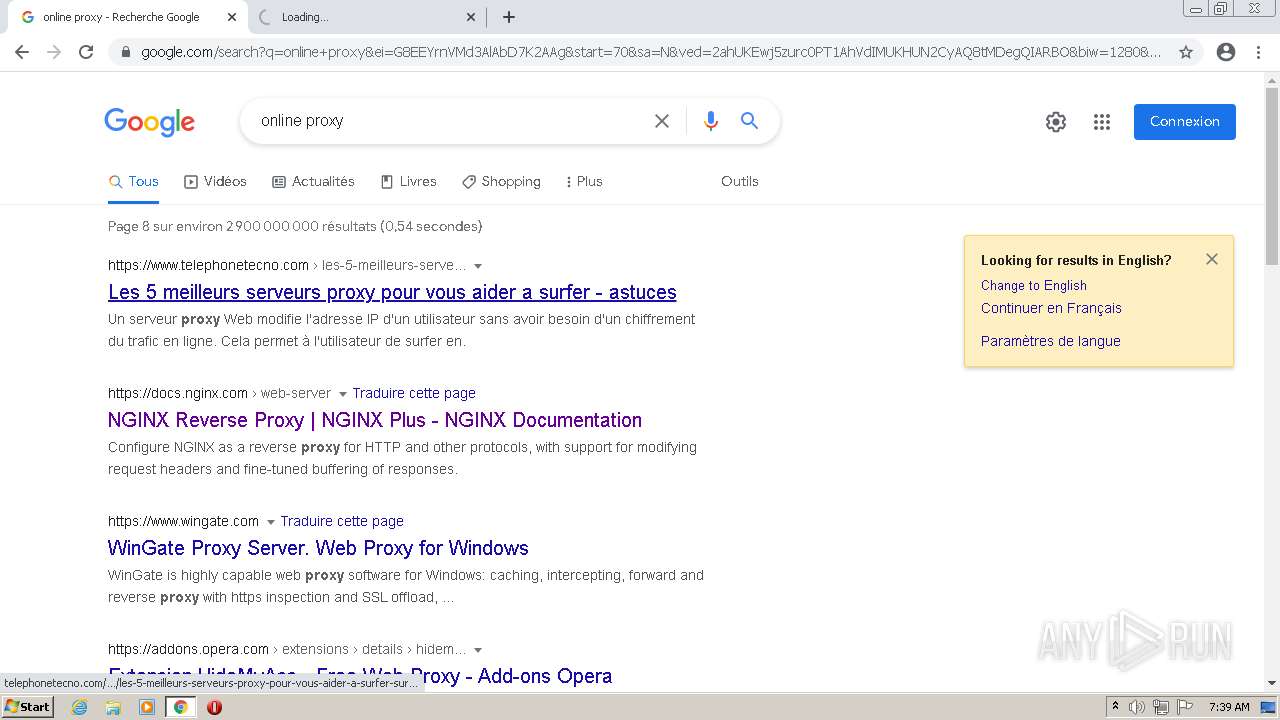1280x720 pixels.
Task: Click the scrollbar up arrow
Action: point(1272,80)
